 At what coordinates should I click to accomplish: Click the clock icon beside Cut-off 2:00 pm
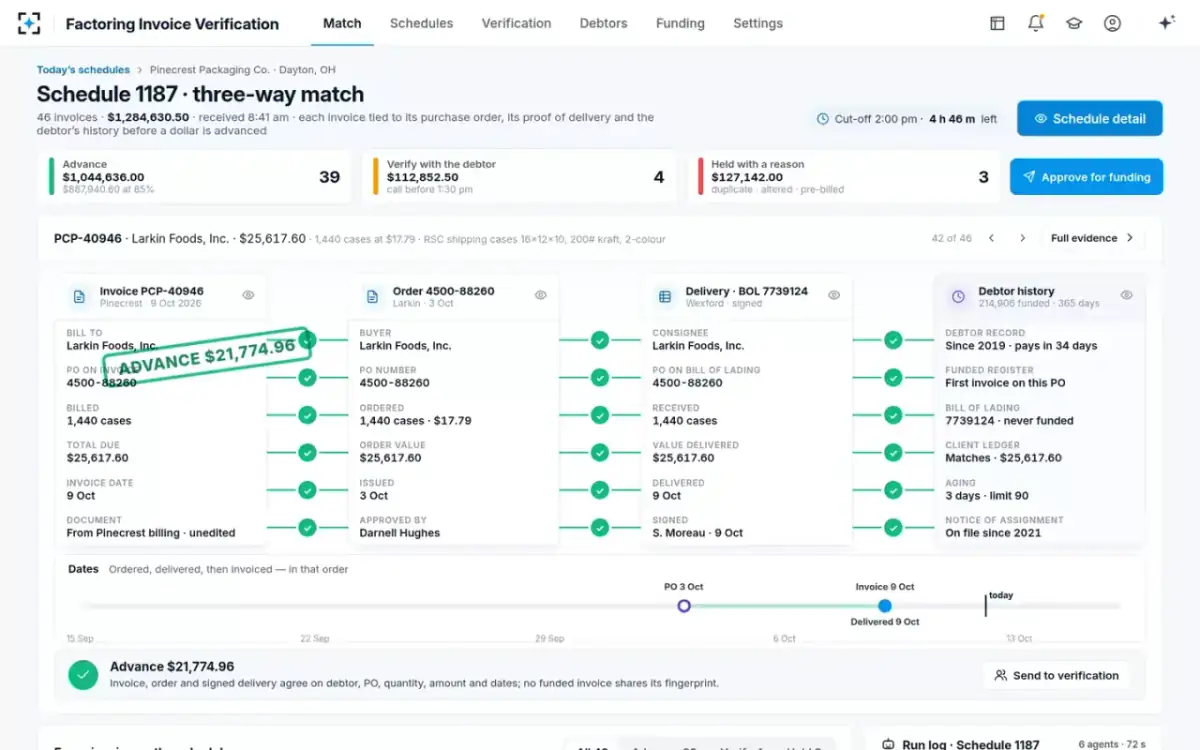coord(823,119)
